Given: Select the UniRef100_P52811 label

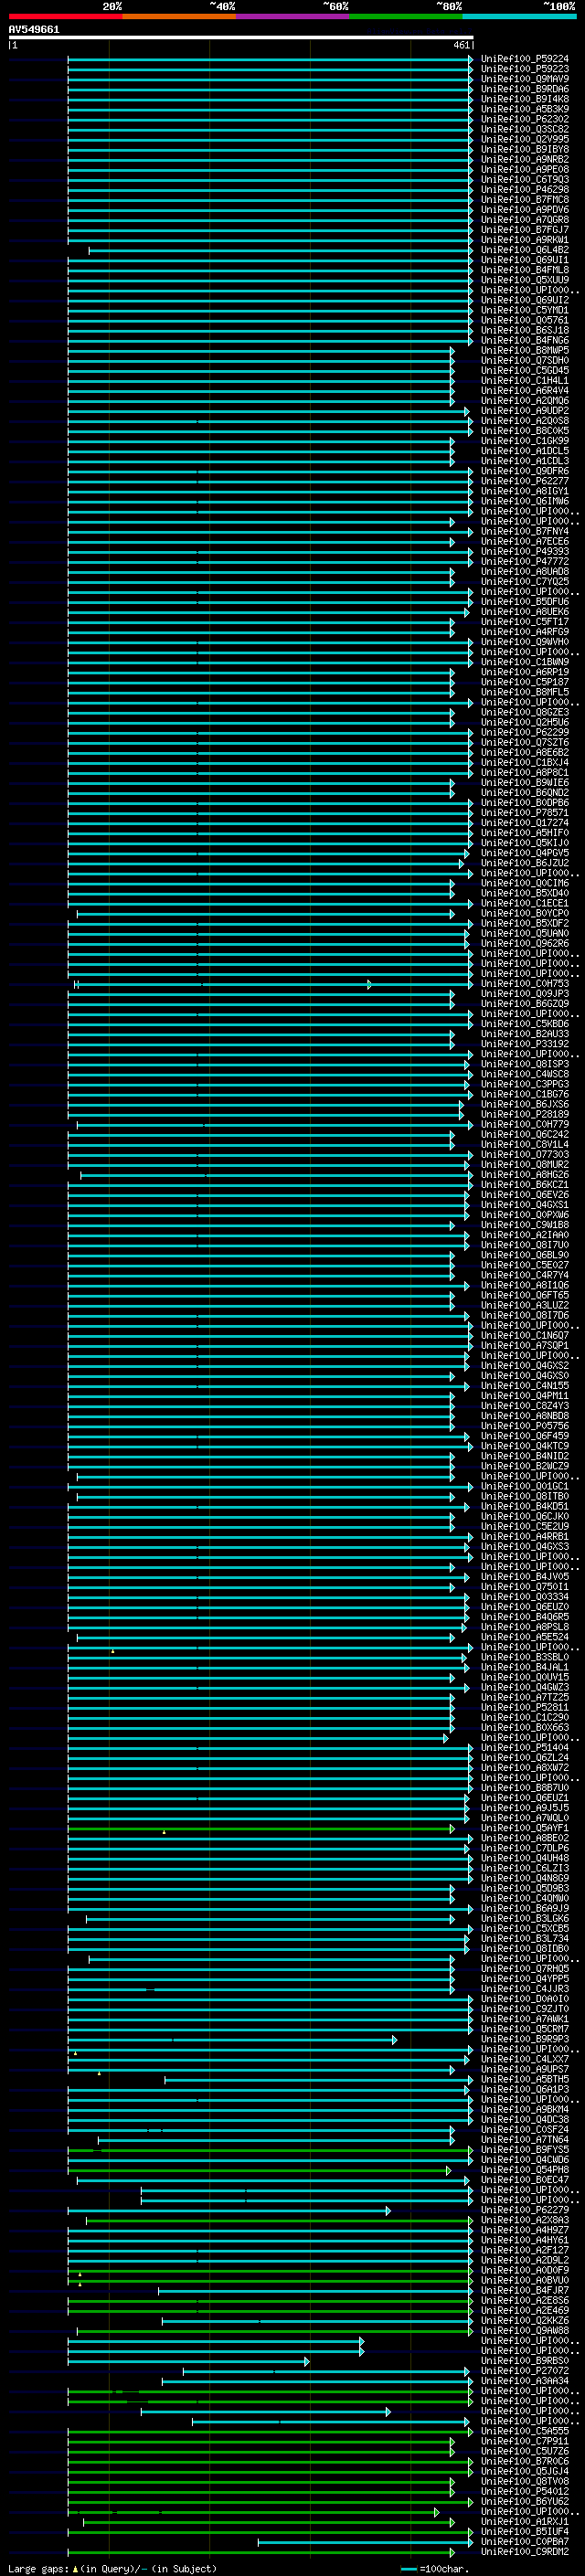Looking at the screenshot, I should pyautogui.click(x=525, y=1708).
